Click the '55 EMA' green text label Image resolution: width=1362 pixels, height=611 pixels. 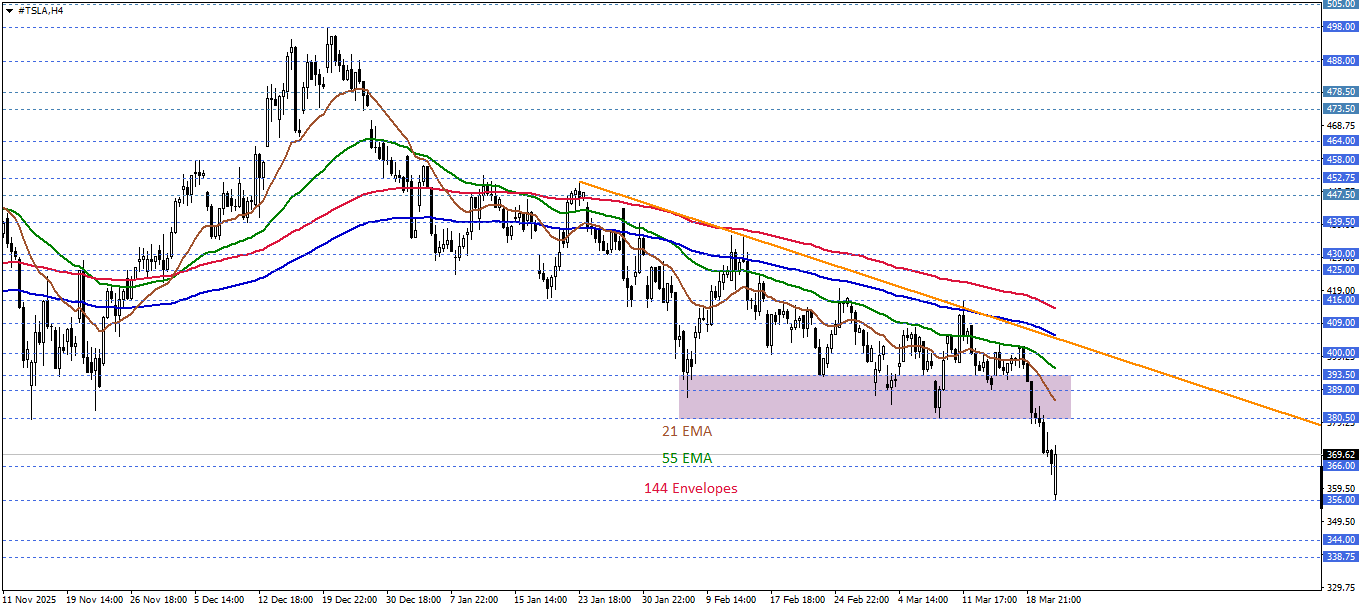pos(686,459)
